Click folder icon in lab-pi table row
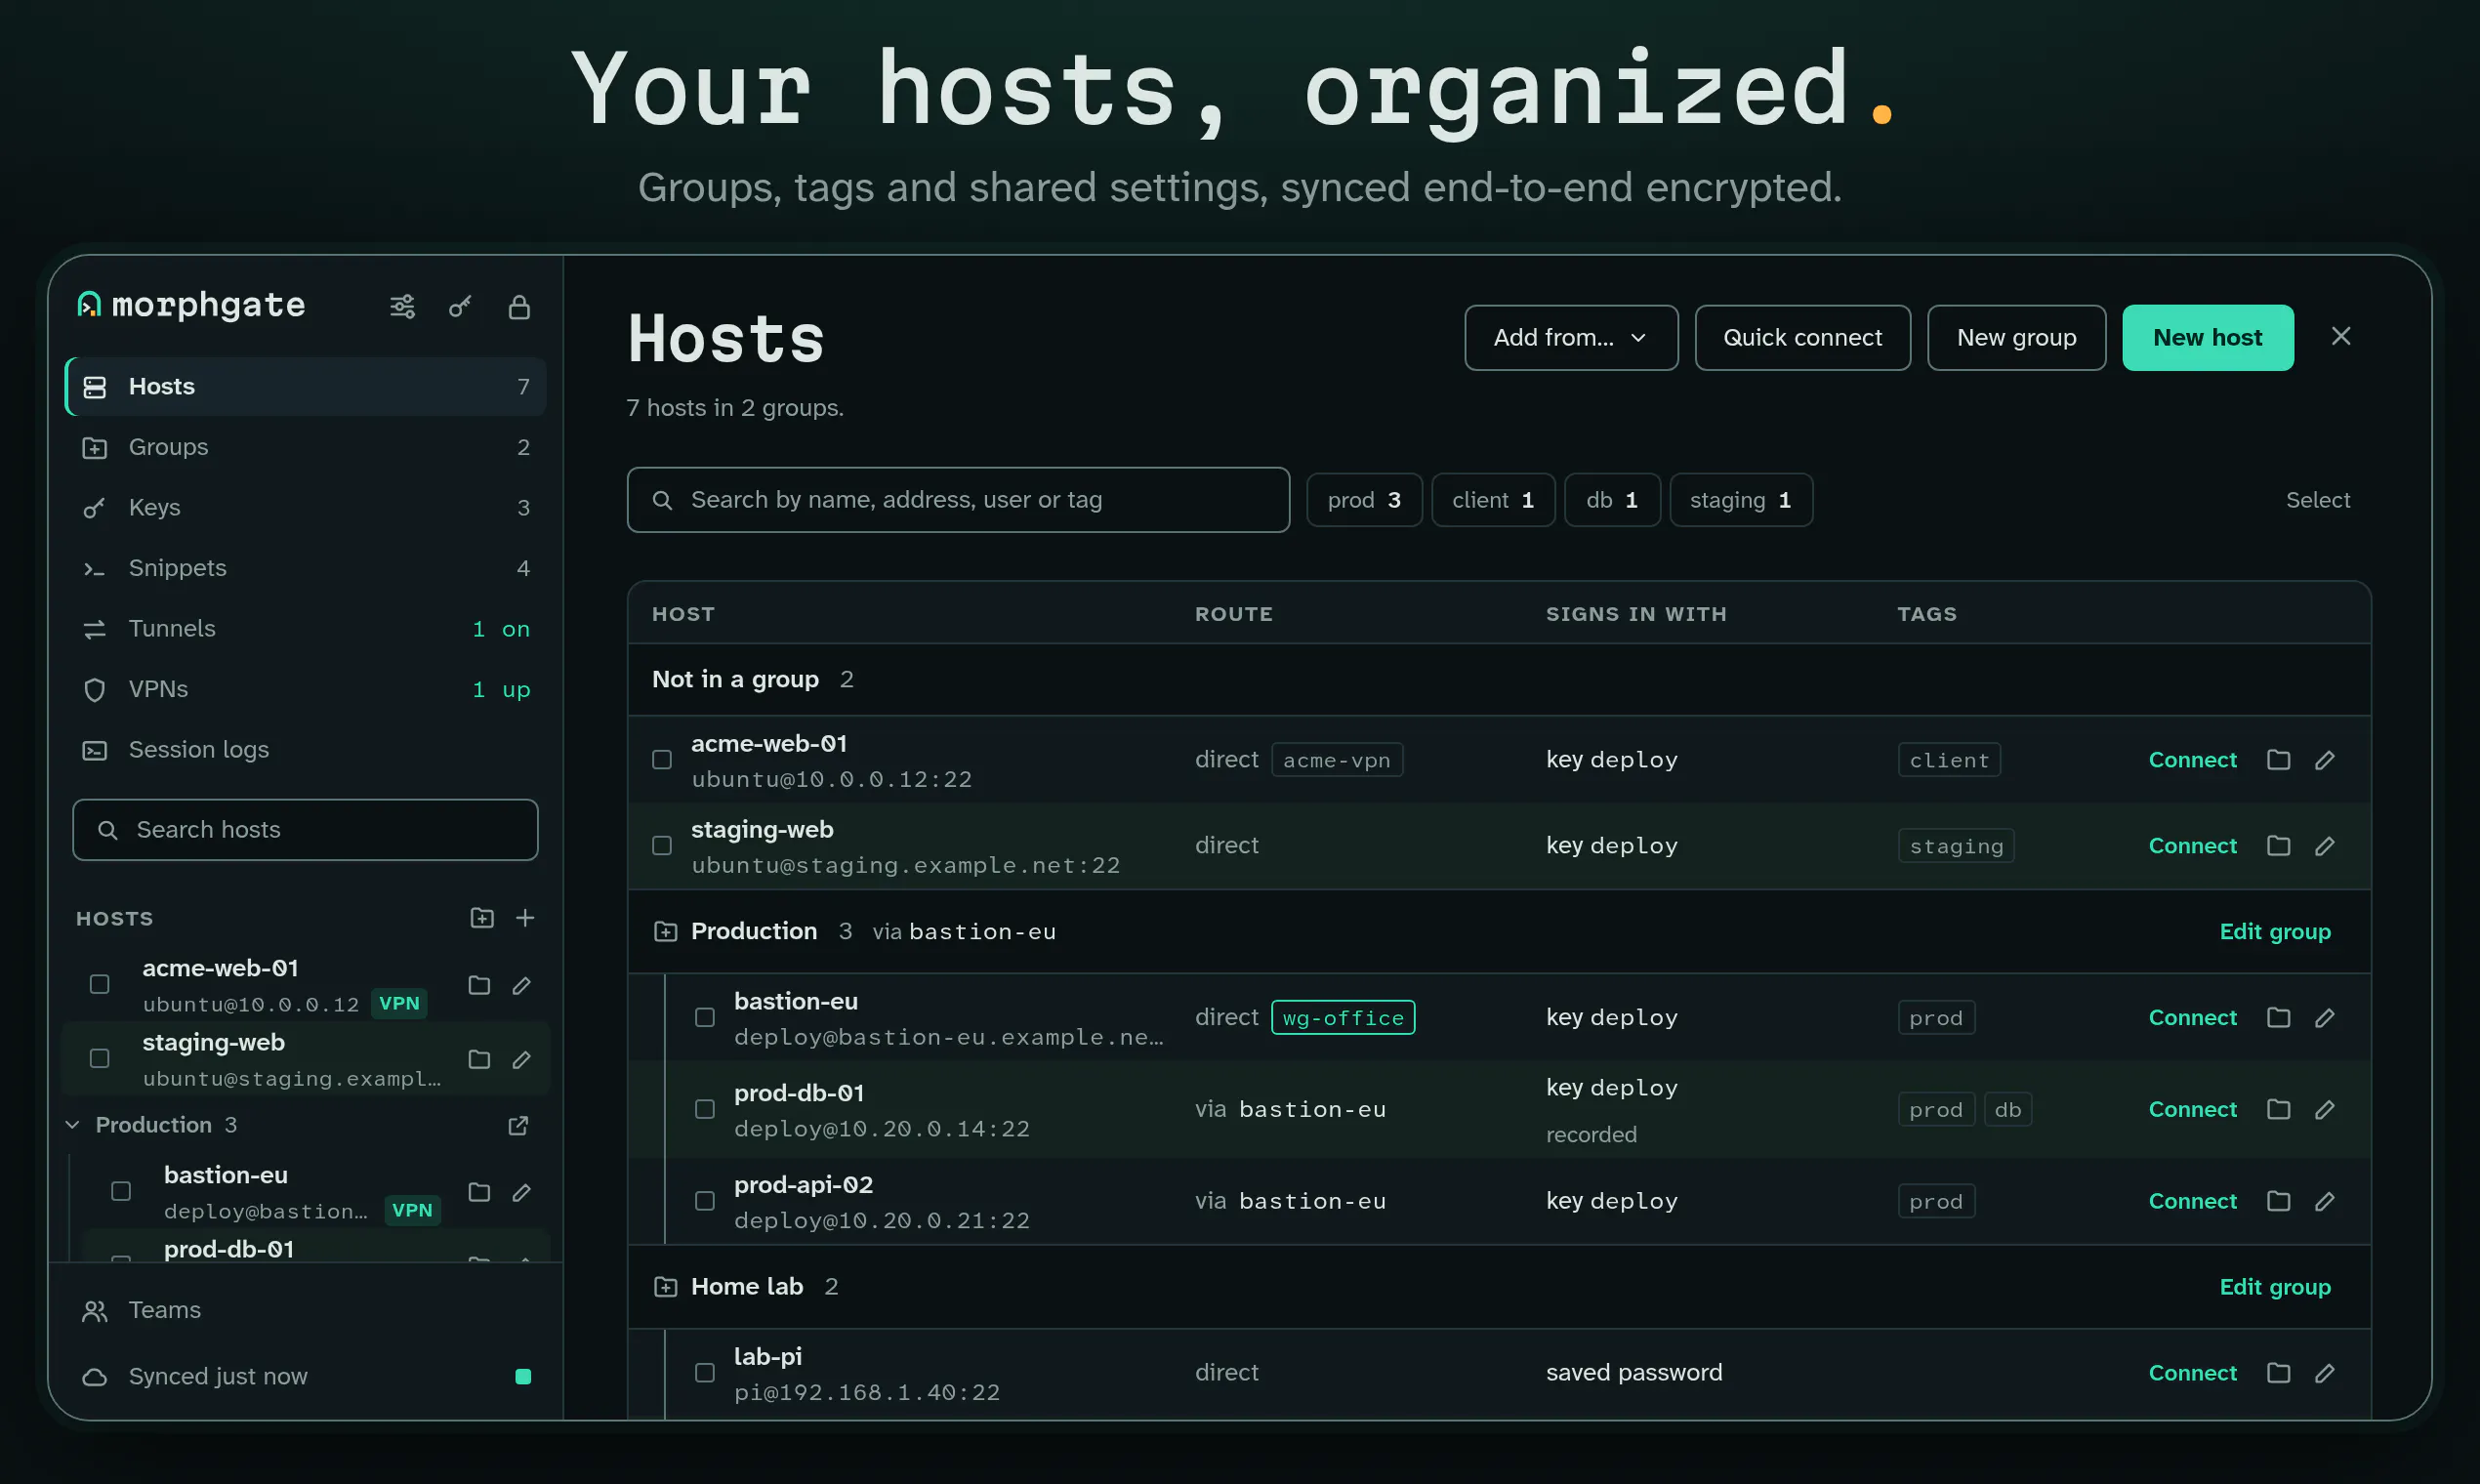 (x=2278, y=1373)
